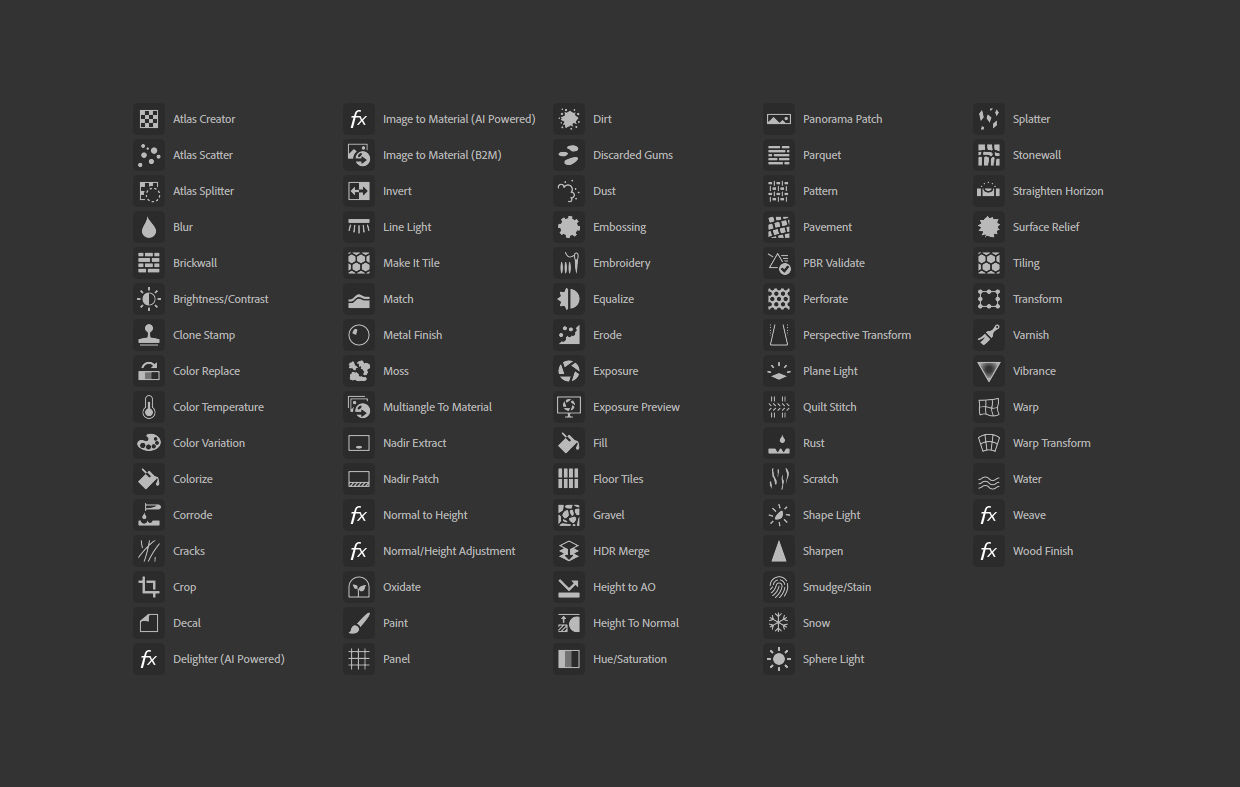1240x787 pixels.
Task: Open the HDR Merge icon
Action: (x=569, y=551)
